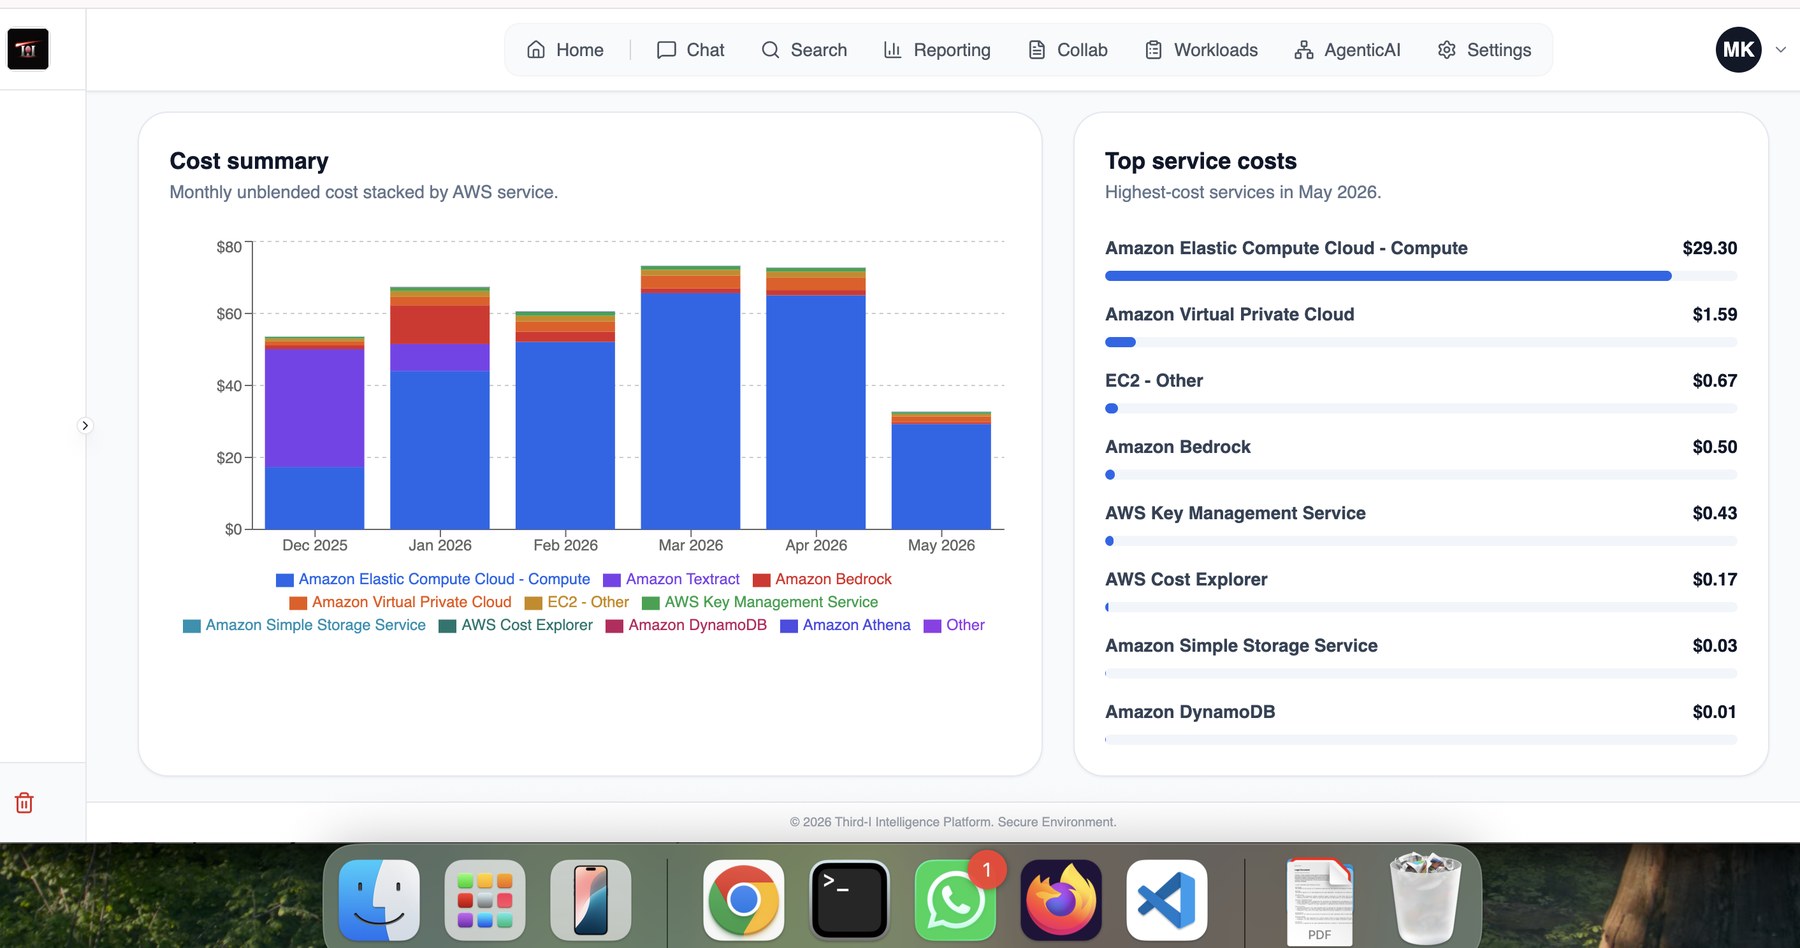Open the Workloads nav item

pos(1201,50)
